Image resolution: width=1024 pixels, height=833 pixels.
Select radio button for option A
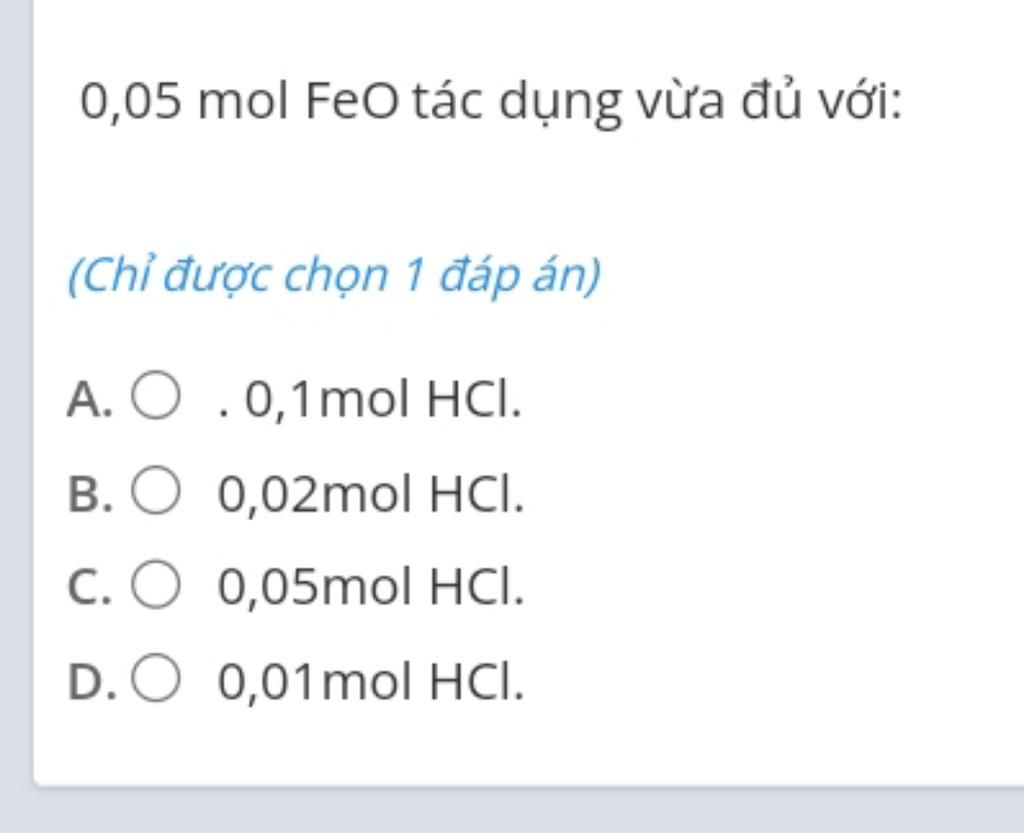(155, 396)
